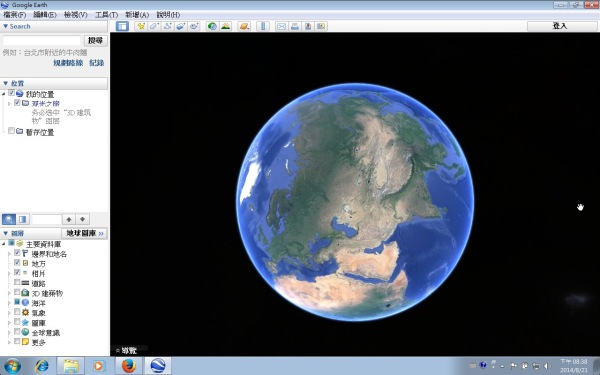Image resolution: width=600 pixels, height=375 pixels.
Task: Click the Email envelope icon
Action: [x=281, y=26]
